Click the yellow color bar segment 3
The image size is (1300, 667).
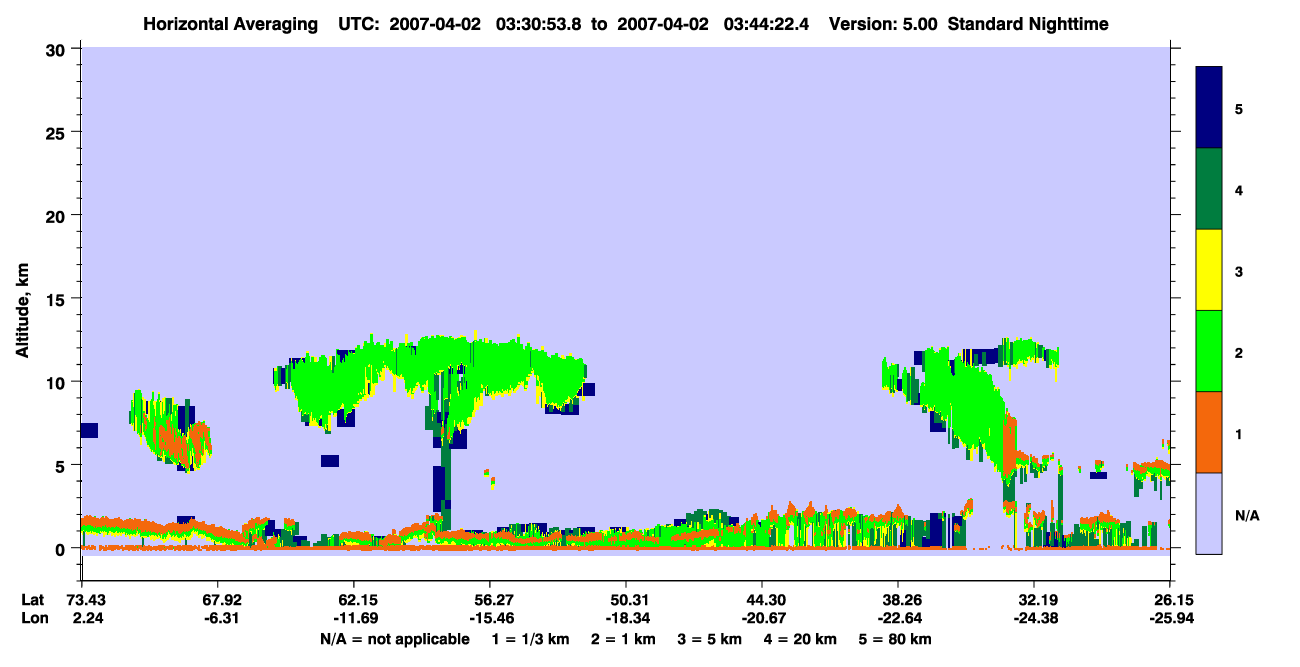click(1209, 270)
